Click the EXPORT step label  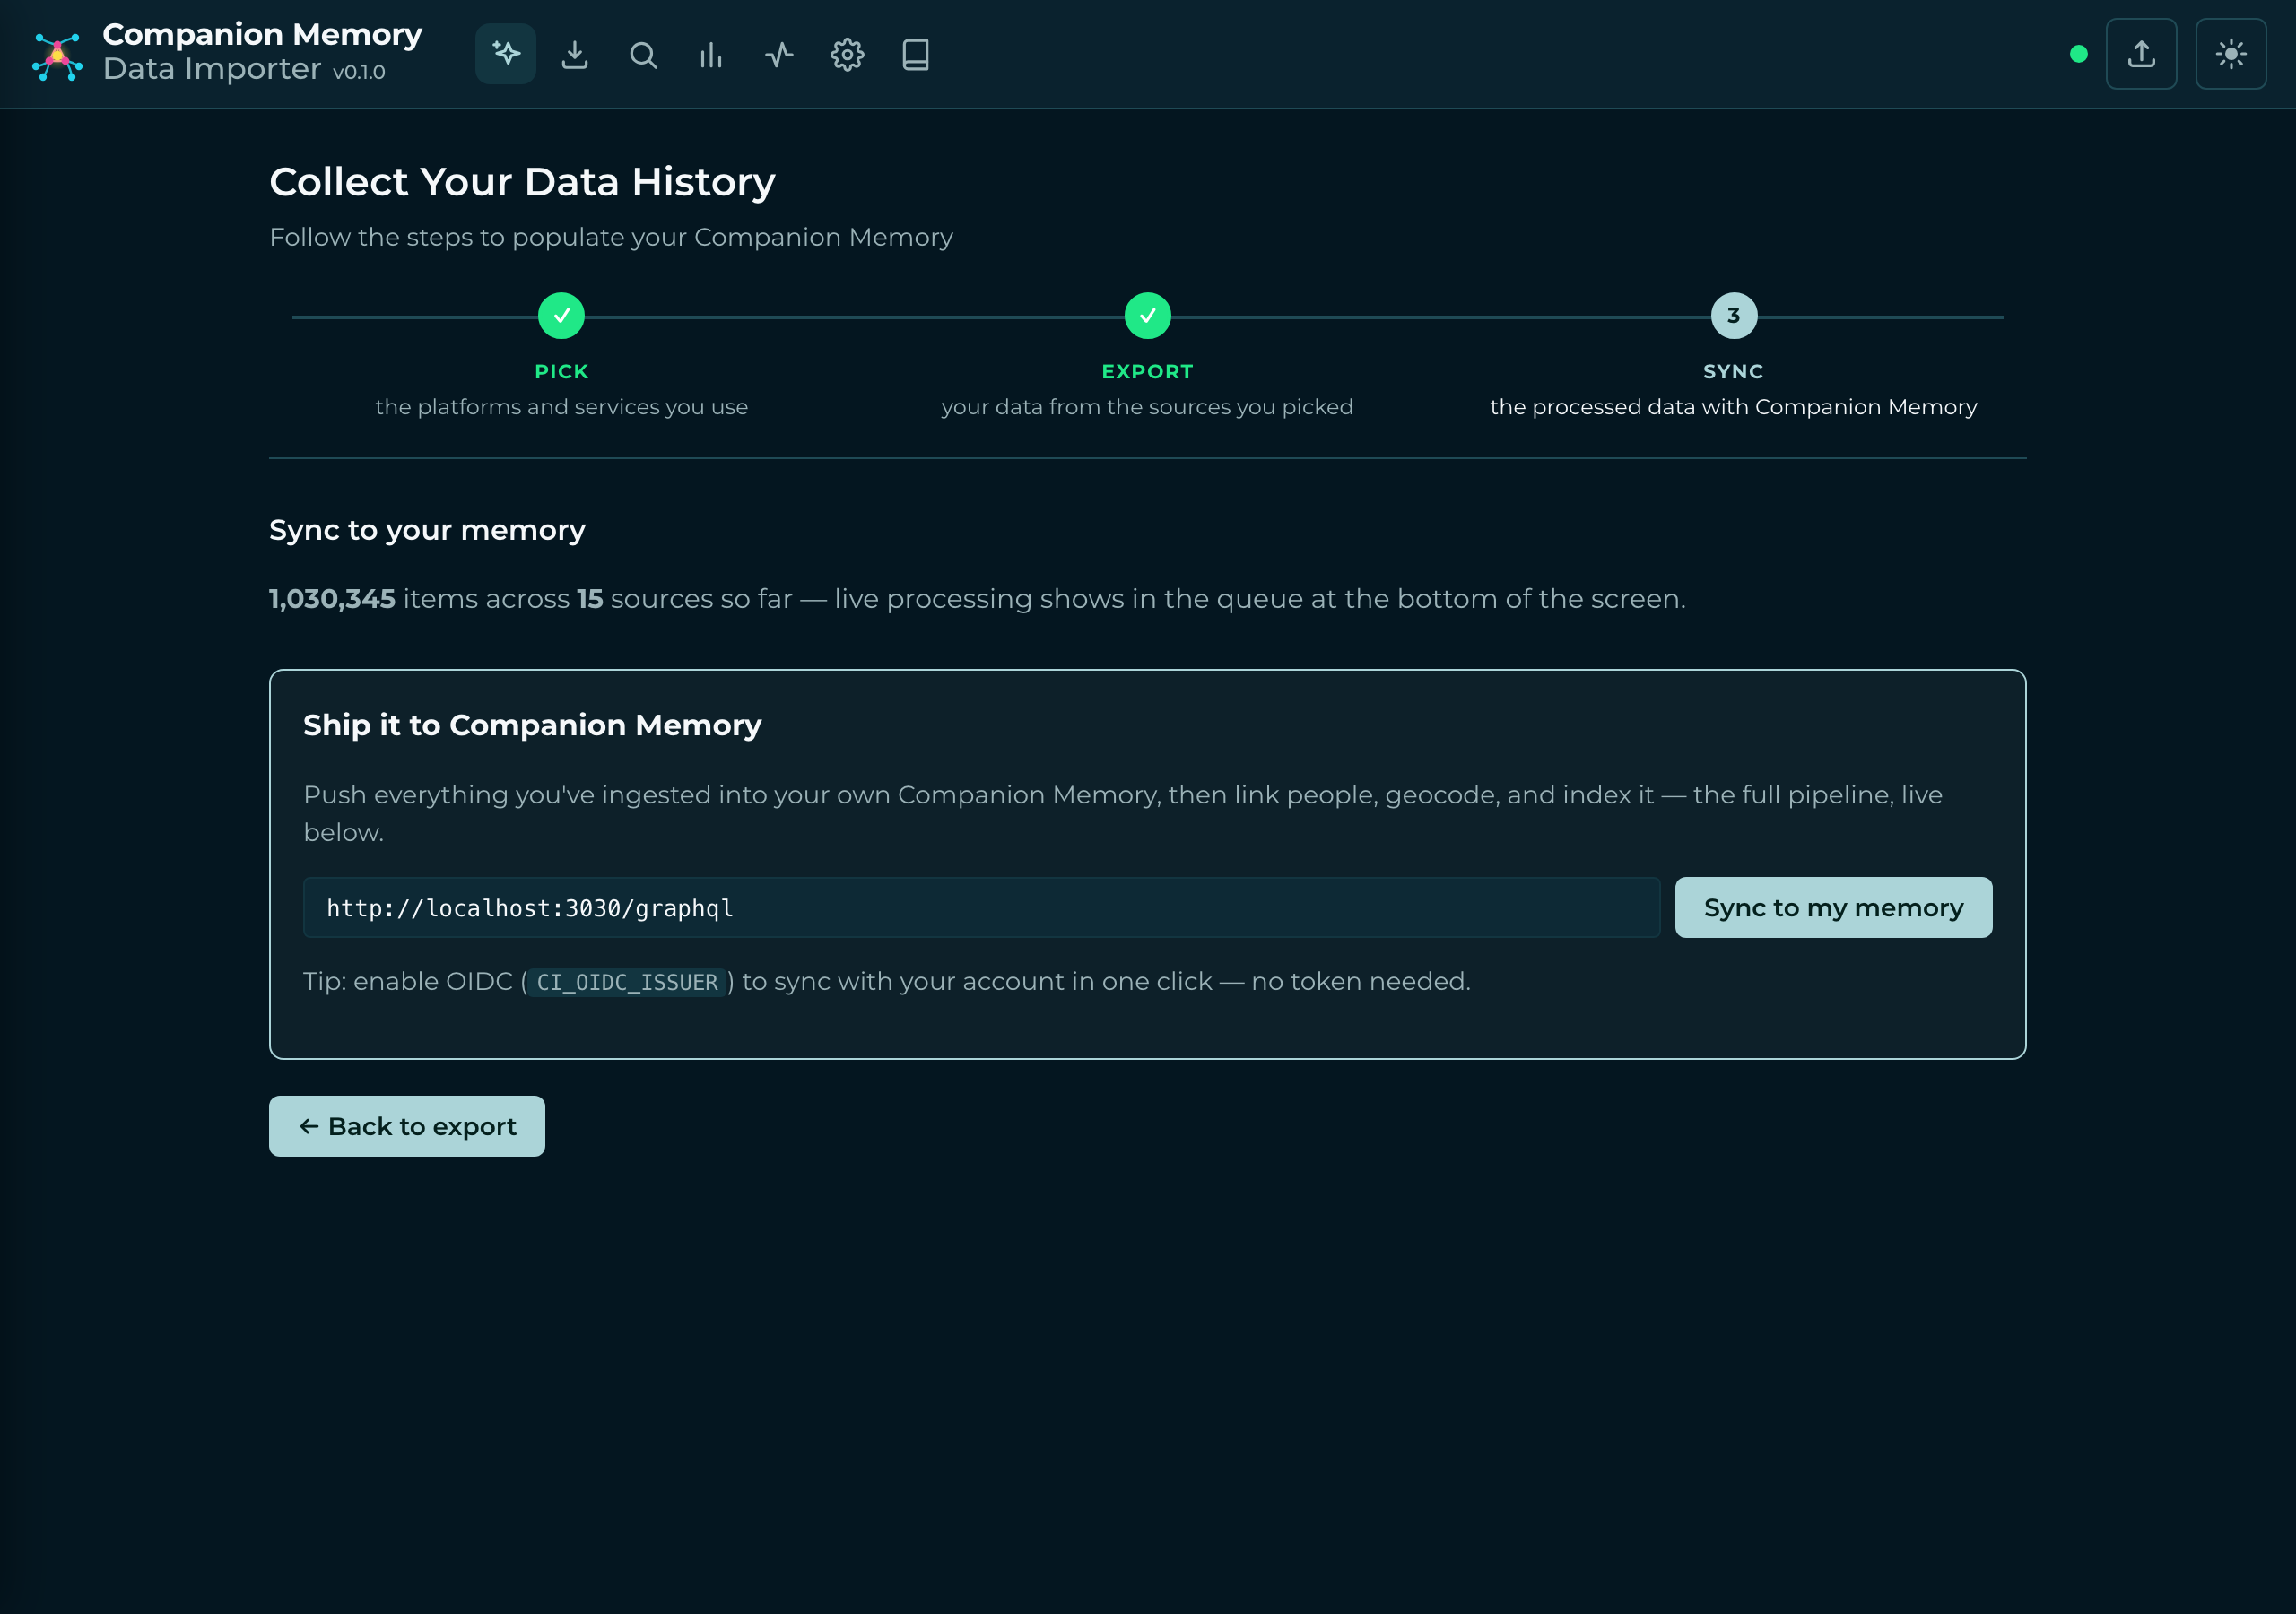[1147, 371]
